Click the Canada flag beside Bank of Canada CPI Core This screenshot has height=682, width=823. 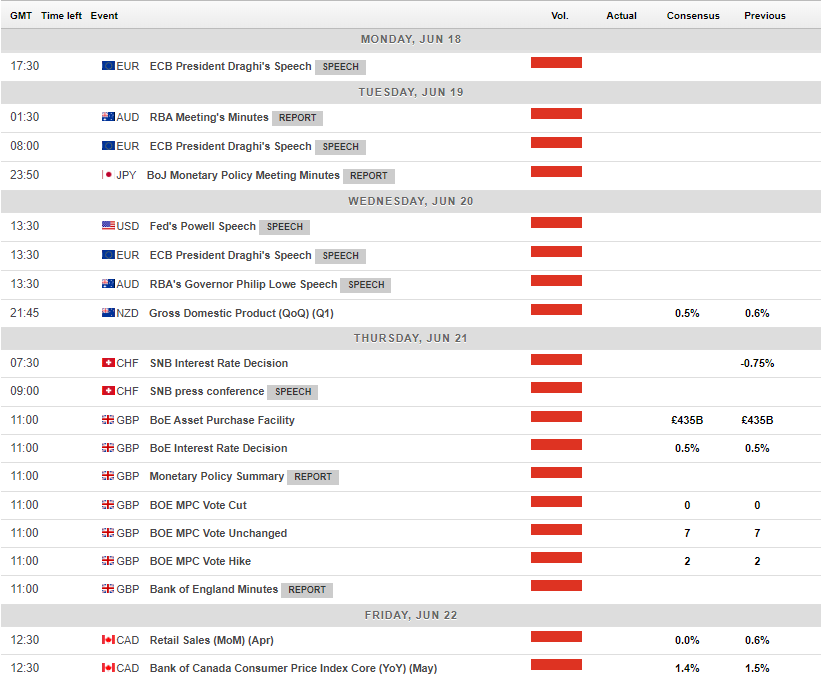coord(108,668)
